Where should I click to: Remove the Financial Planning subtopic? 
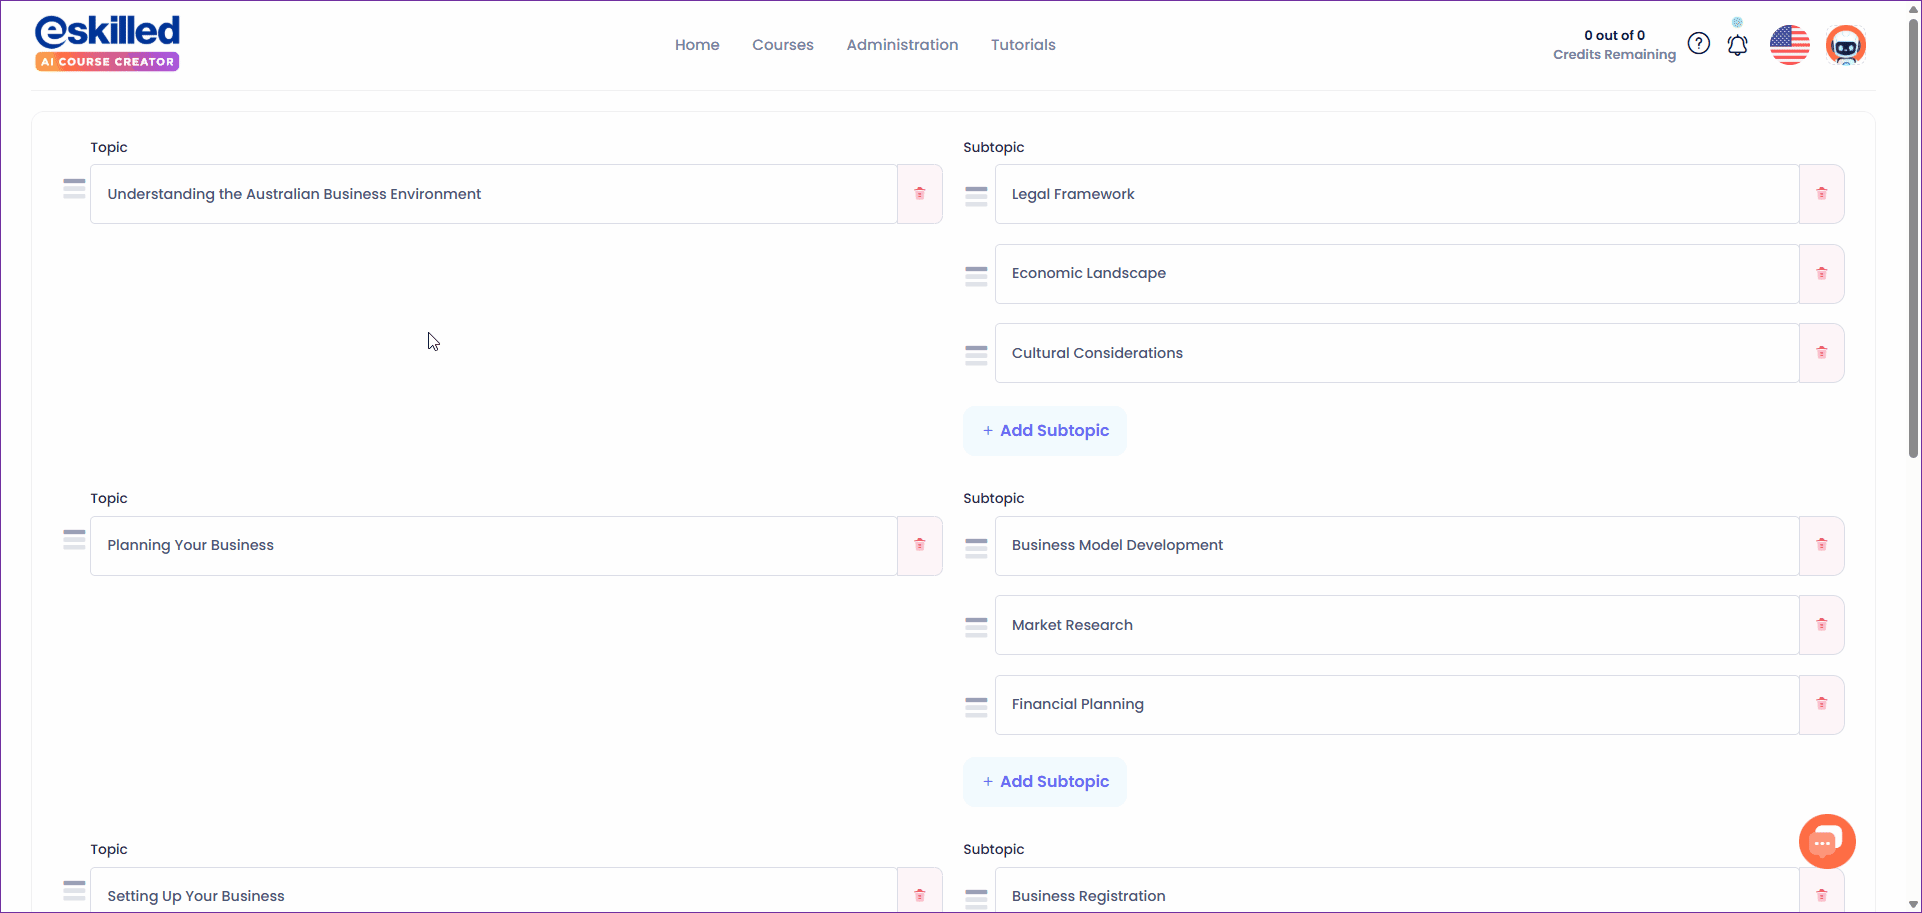[1821, 705]
